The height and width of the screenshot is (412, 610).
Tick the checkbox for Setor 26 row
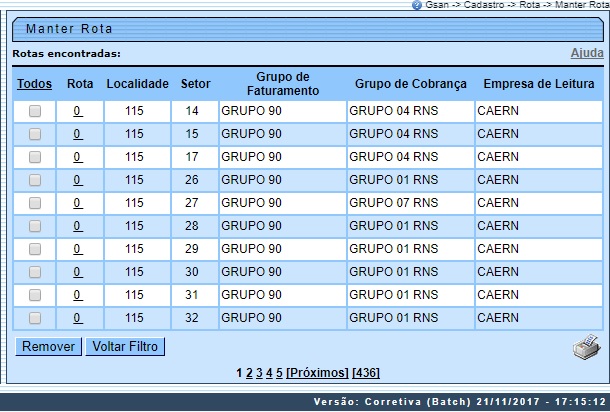[x=35, y=180]
